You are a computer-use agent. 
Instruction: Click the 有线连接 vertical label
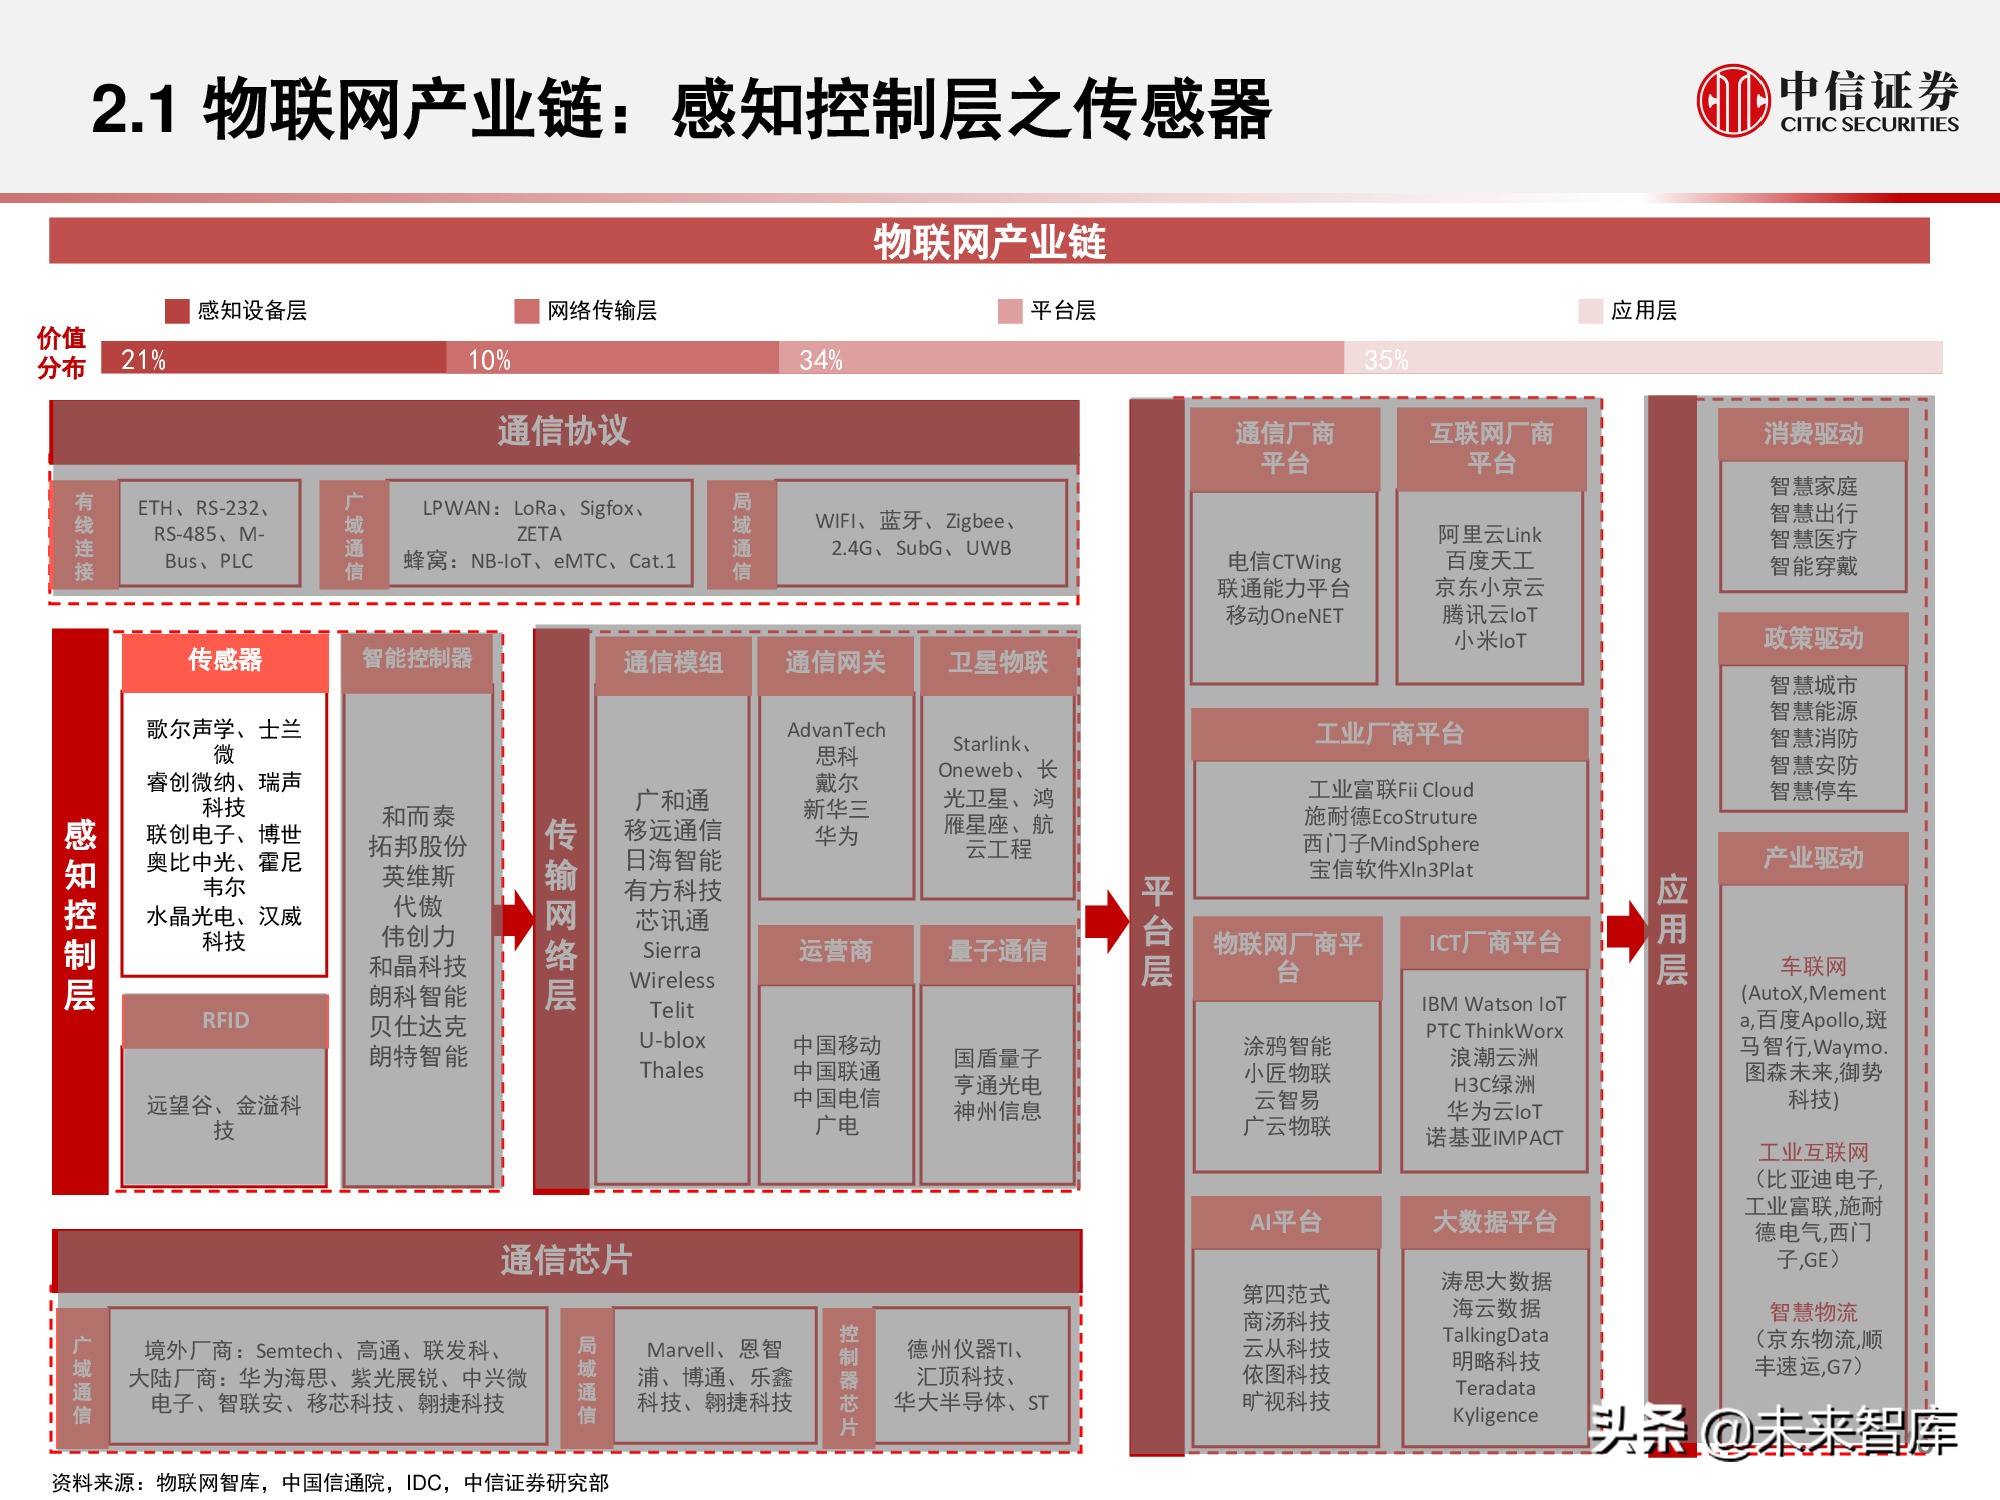[x=84, y=535]
